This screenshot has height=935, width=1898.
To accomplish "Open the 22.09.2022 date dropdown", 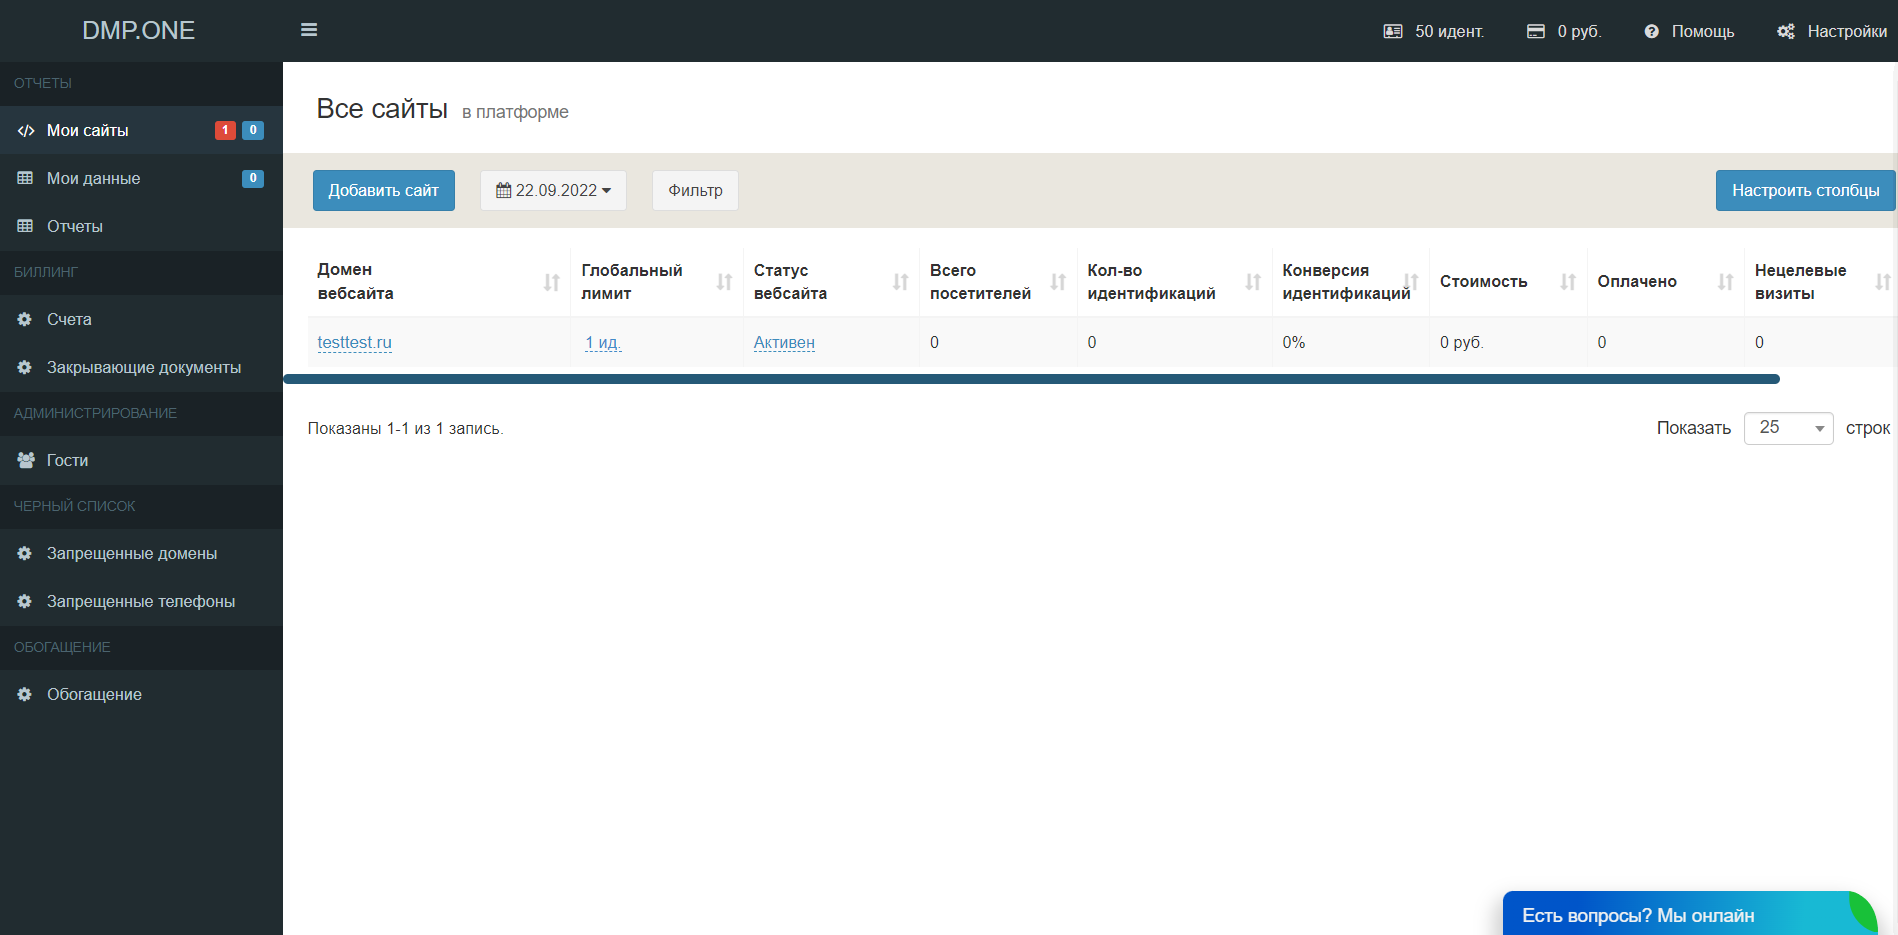I will click(x=553, y=190).
